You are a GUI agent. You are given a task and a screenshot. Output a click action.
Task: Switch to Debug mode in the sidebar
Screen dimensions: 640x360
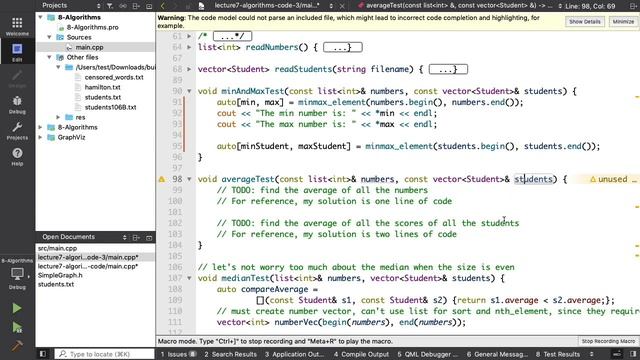point(17,104)
